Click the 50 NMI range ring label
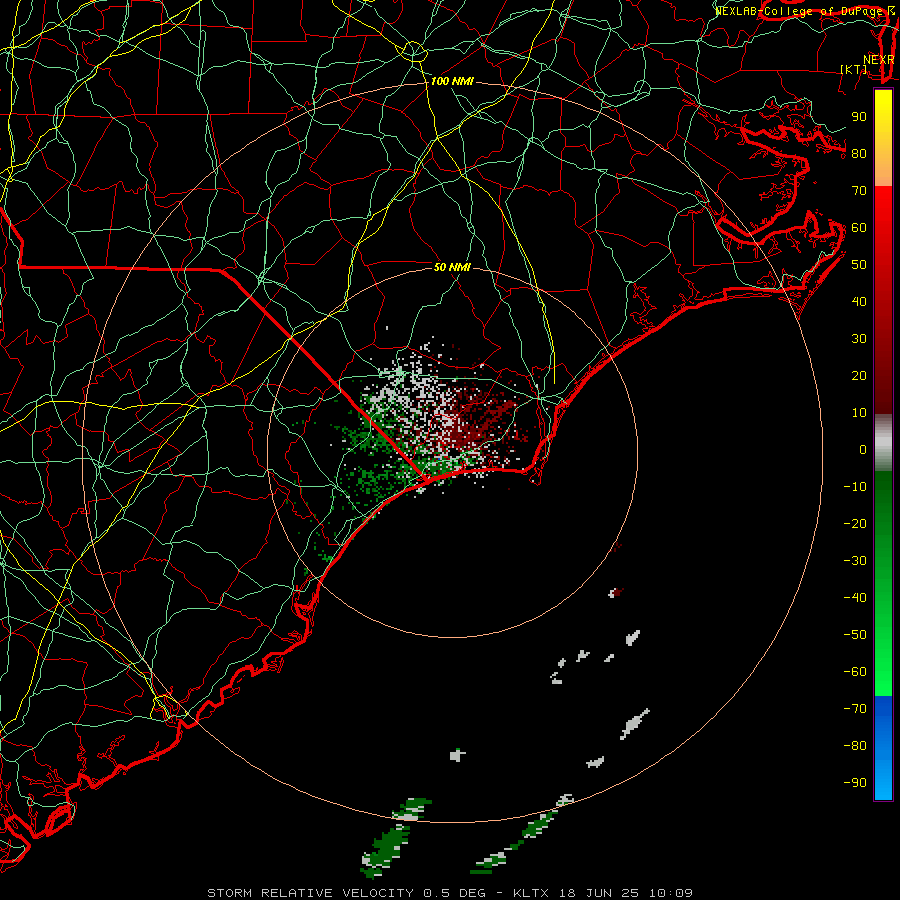Image resolution: width=900 pixels, height=900 pixels. pyautogui.click(x=452, y=267)
